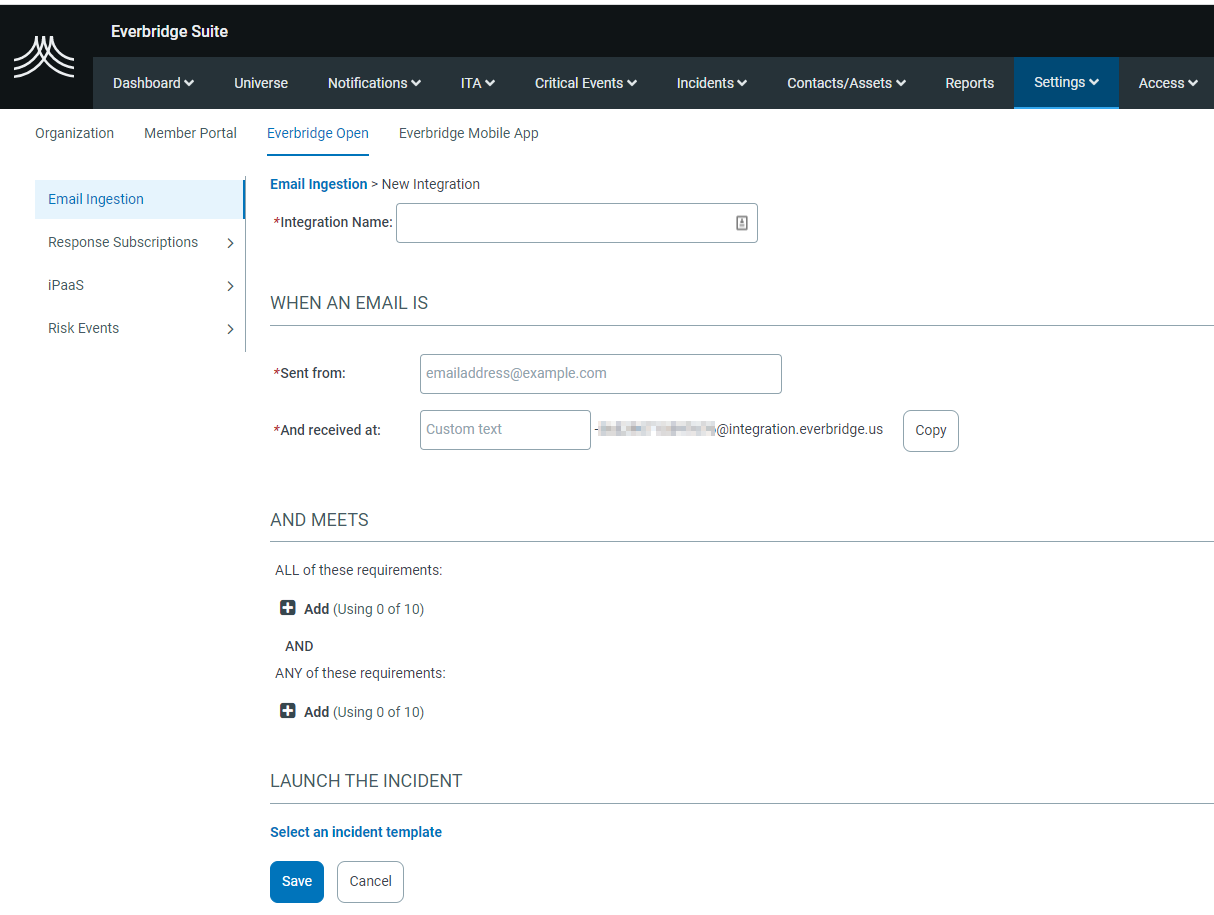The height and width of the screenshot is (915, 1214).
Task: Save the new integration
Action: coord(297,882)
